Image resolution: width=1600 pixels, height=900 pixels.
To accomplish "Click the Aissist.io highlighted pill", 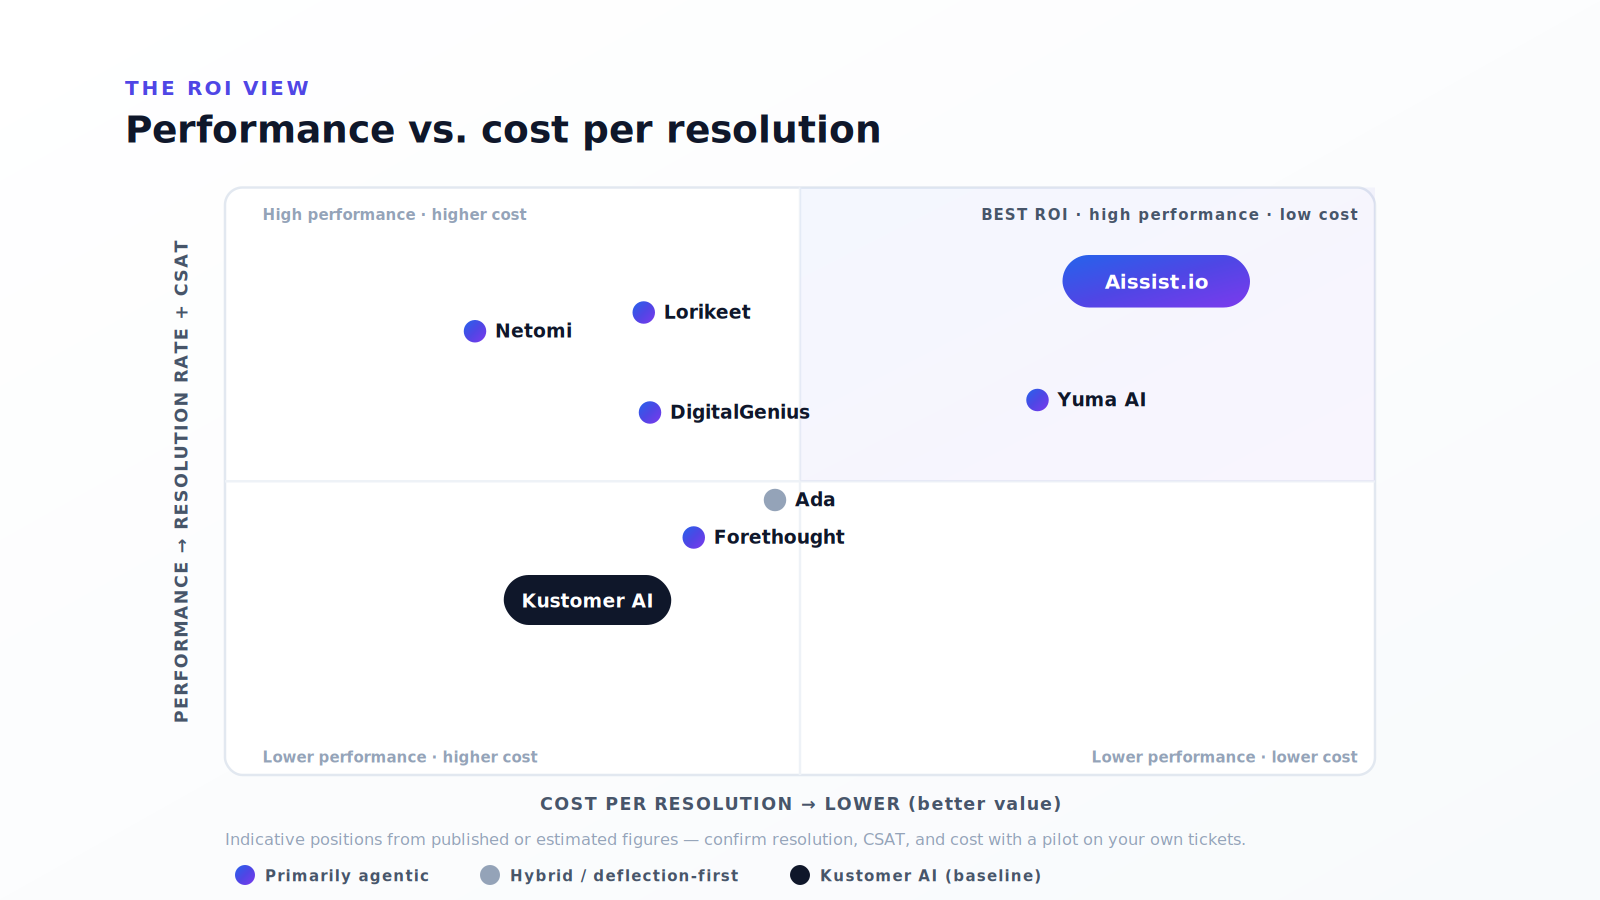I will (x=1156, y=281).
